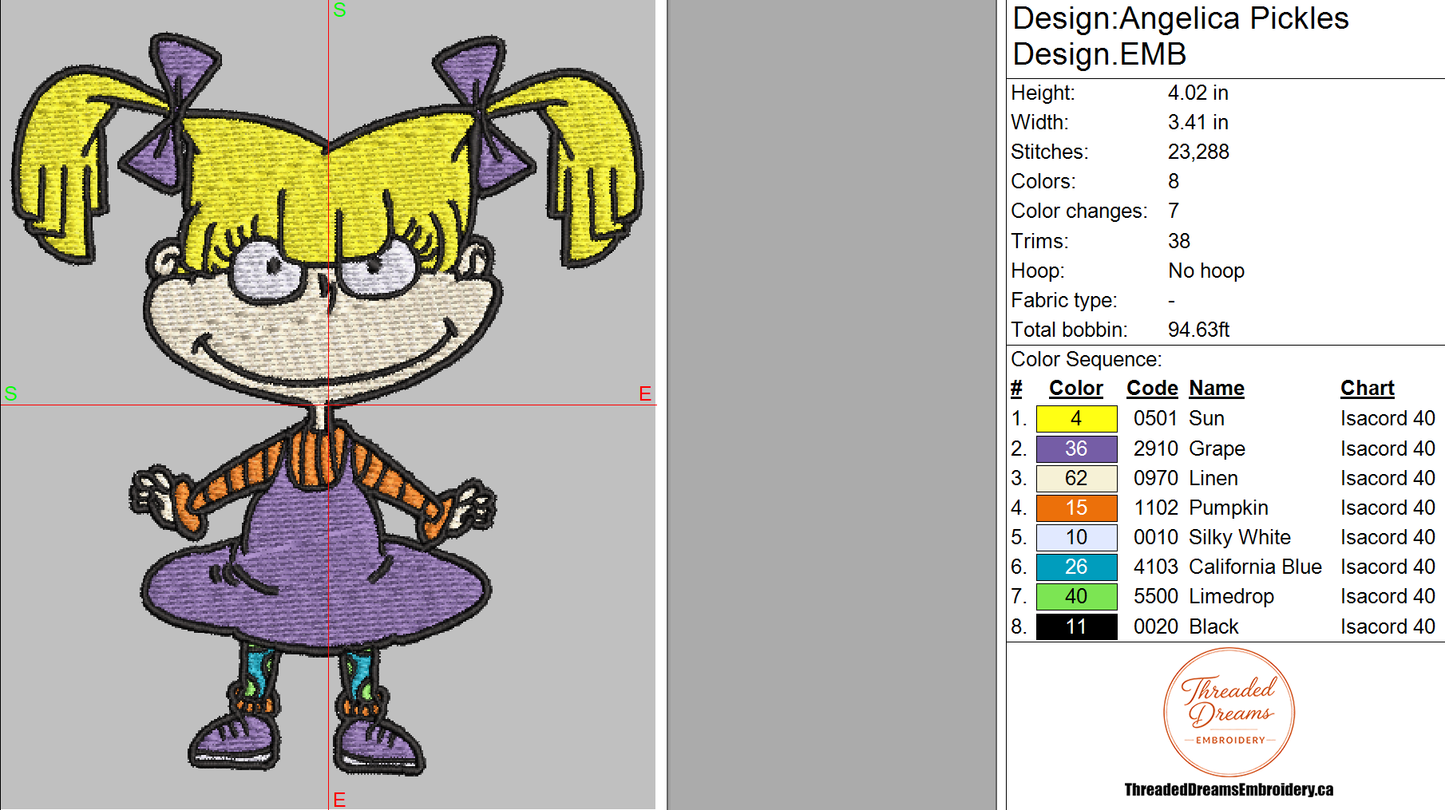Click the red E end marker at bottom
The width and height of the screenshot is (1445, 810).
click(339, 800)
